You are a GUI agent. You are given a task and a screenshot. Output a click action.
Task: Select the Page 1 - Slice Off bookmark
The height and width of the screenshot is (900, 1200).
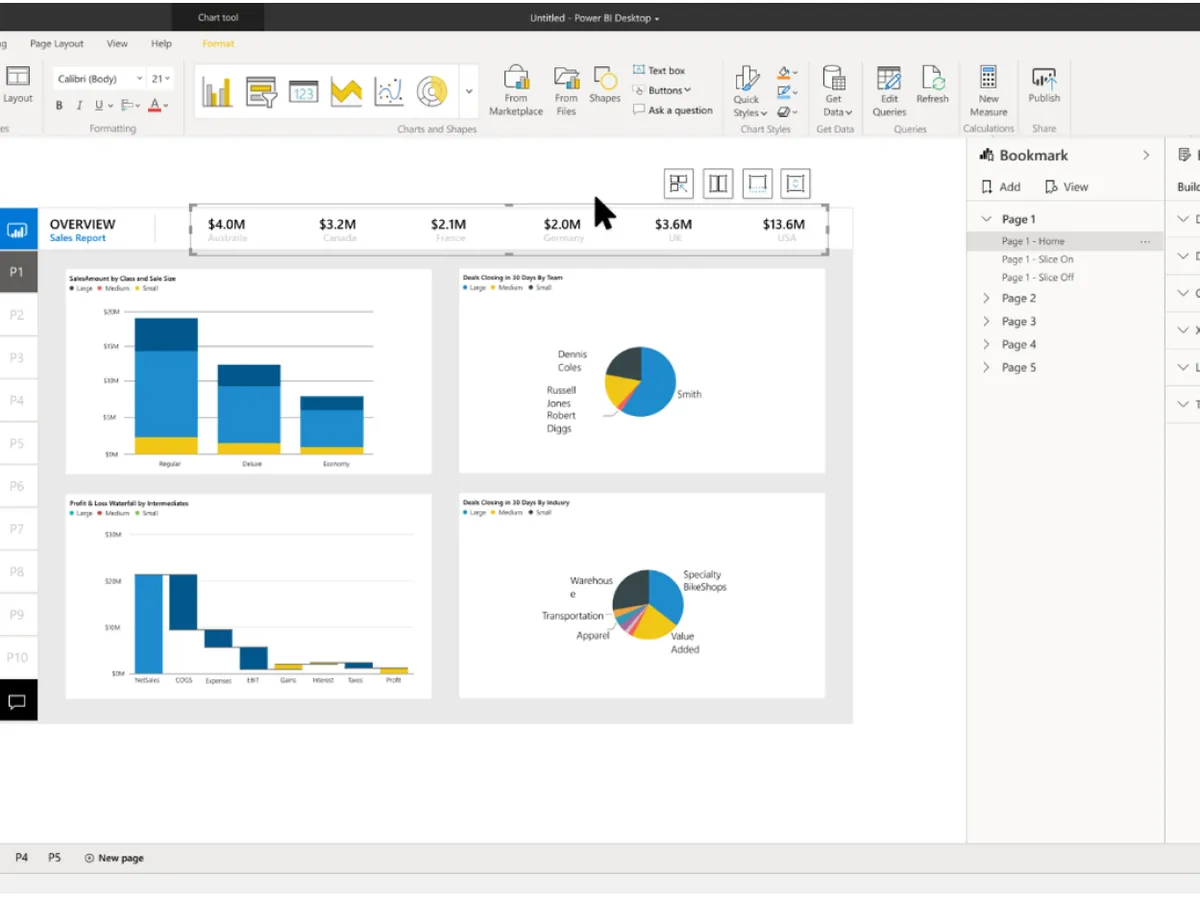click(x=1040, y=277)
